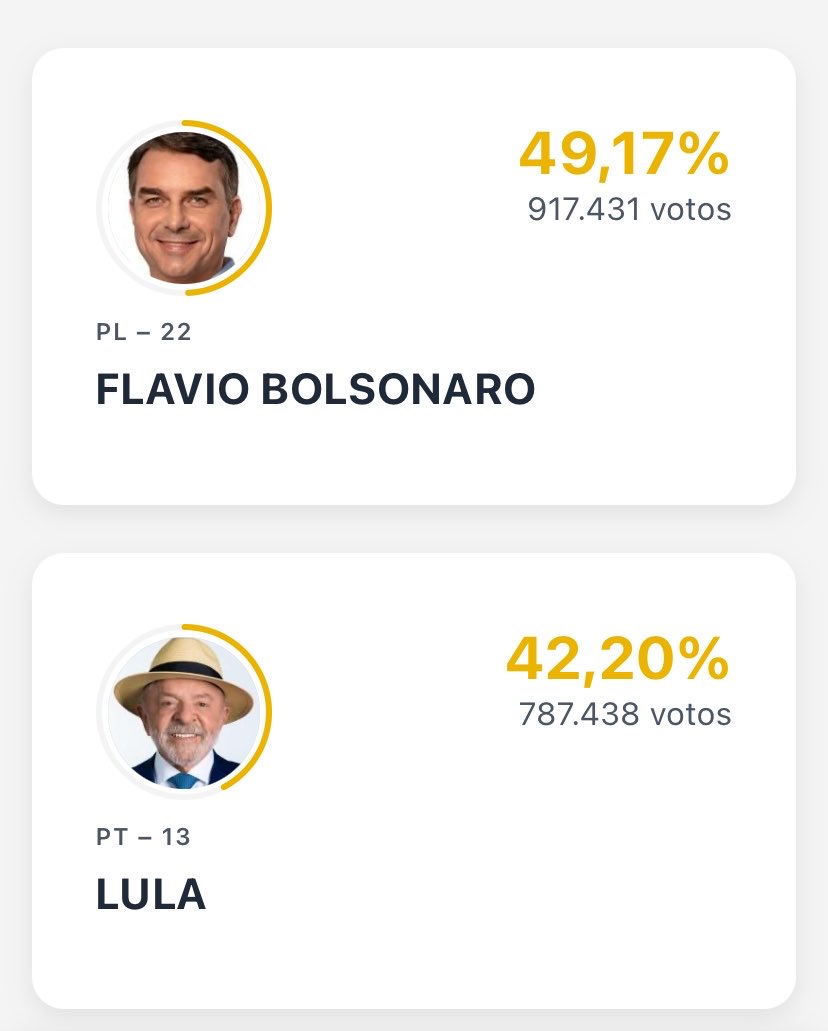Click the gray gap between the two cards
The image size is (828, 1031).
tap(414, 529)
